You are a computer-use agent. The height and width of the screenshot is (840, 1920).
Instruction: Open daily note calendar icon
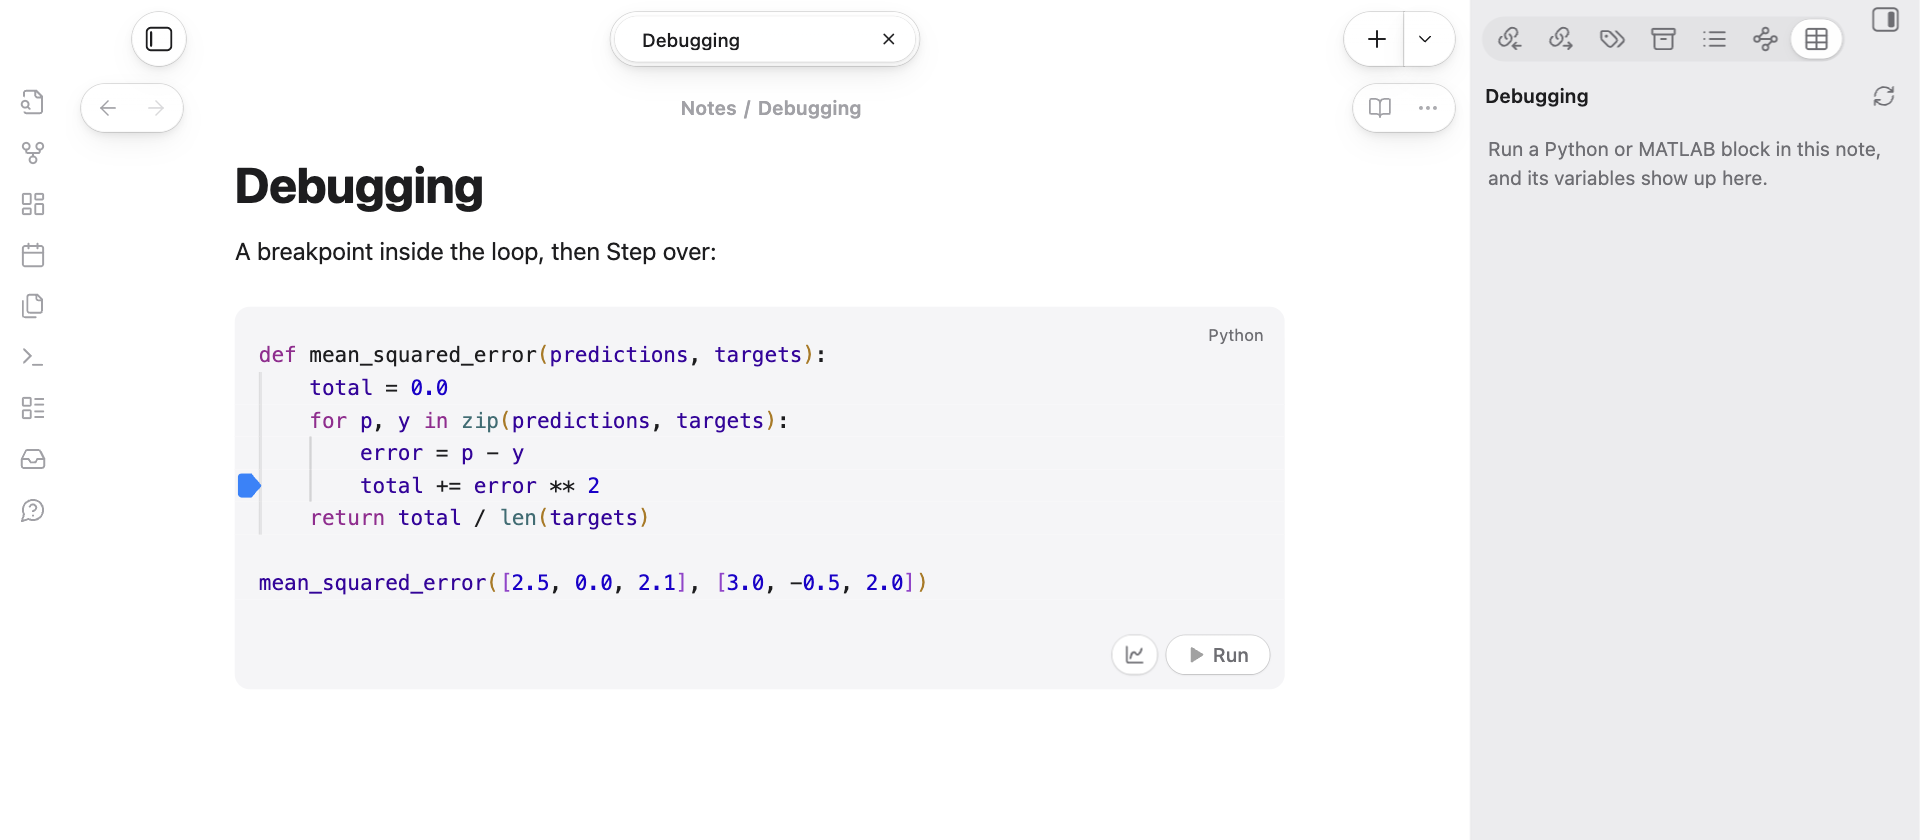pos(33,255)
